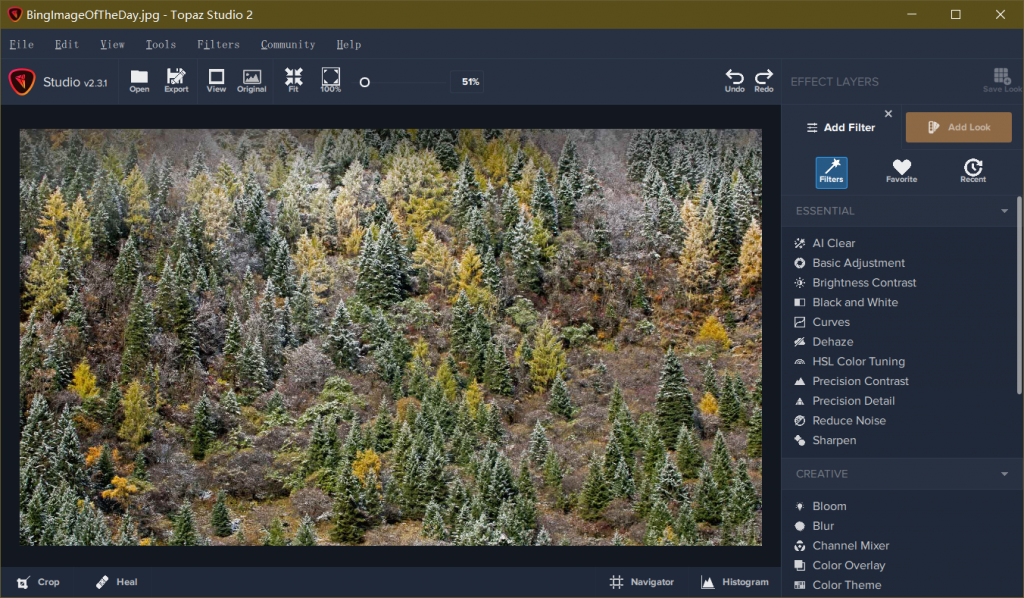Click the zoom slider handle
The height and width of the screenshot is (598, 1024).
click(365, 82)
